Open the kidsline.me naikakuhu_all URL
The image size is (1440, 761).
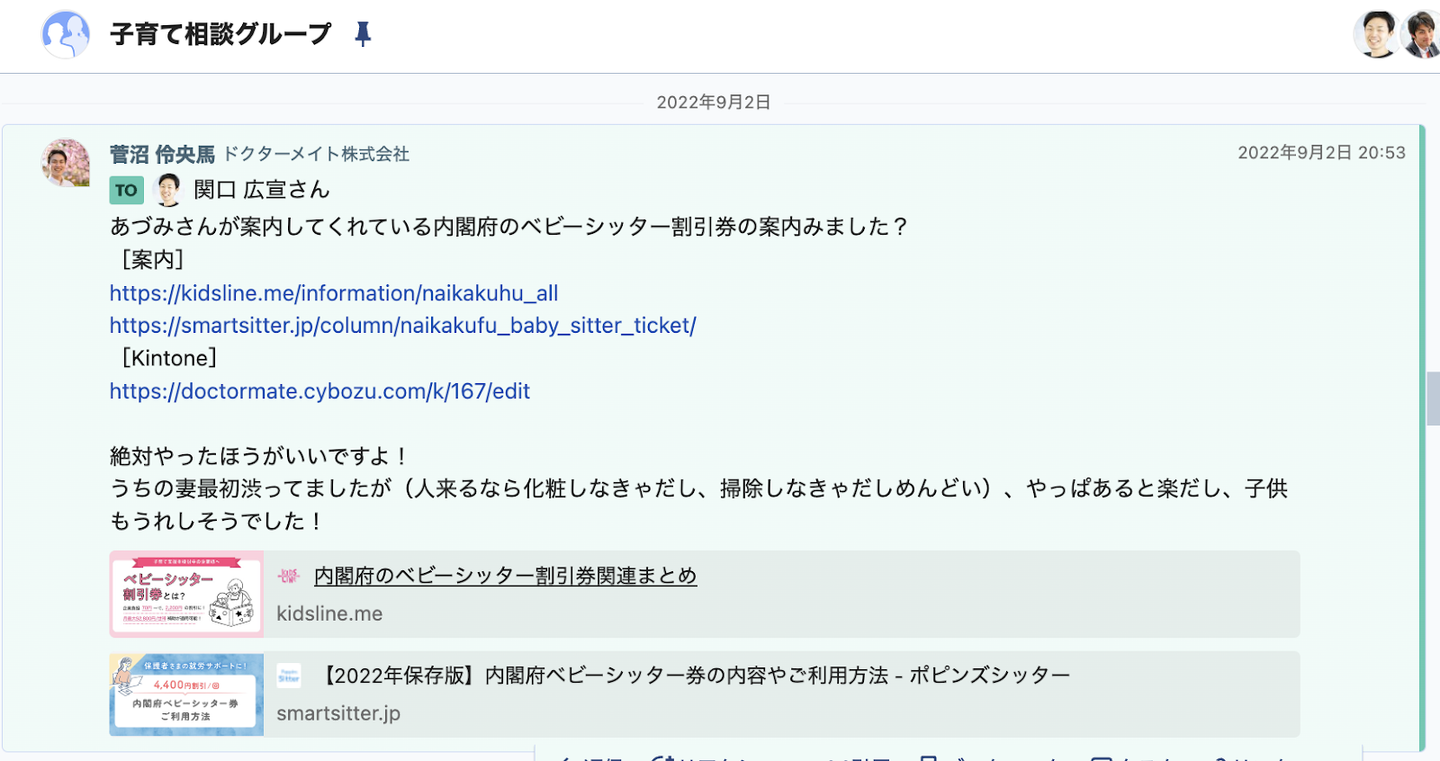334,294
